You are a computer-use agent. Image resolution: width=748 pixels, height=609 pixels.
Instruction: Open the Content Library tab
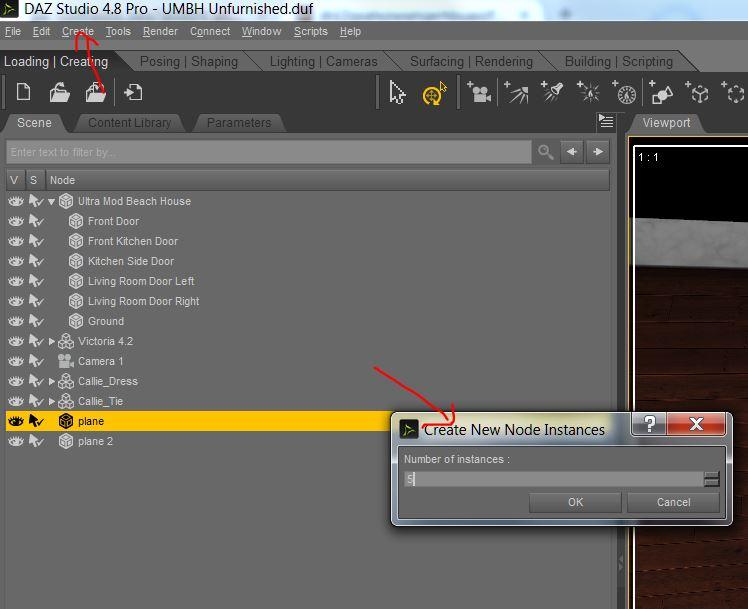coord(129,123)
